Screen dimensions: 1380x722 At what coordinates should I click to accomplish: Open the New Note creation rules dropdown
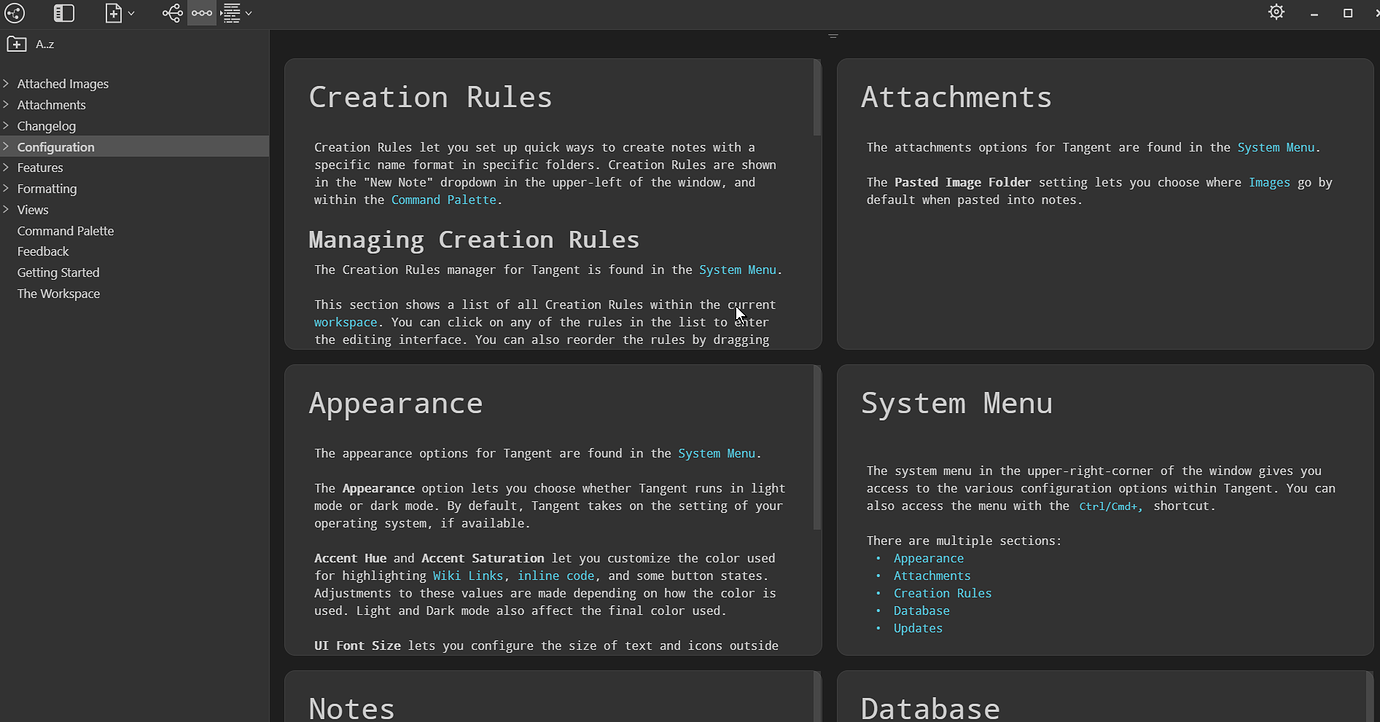(x=131, y=14)
